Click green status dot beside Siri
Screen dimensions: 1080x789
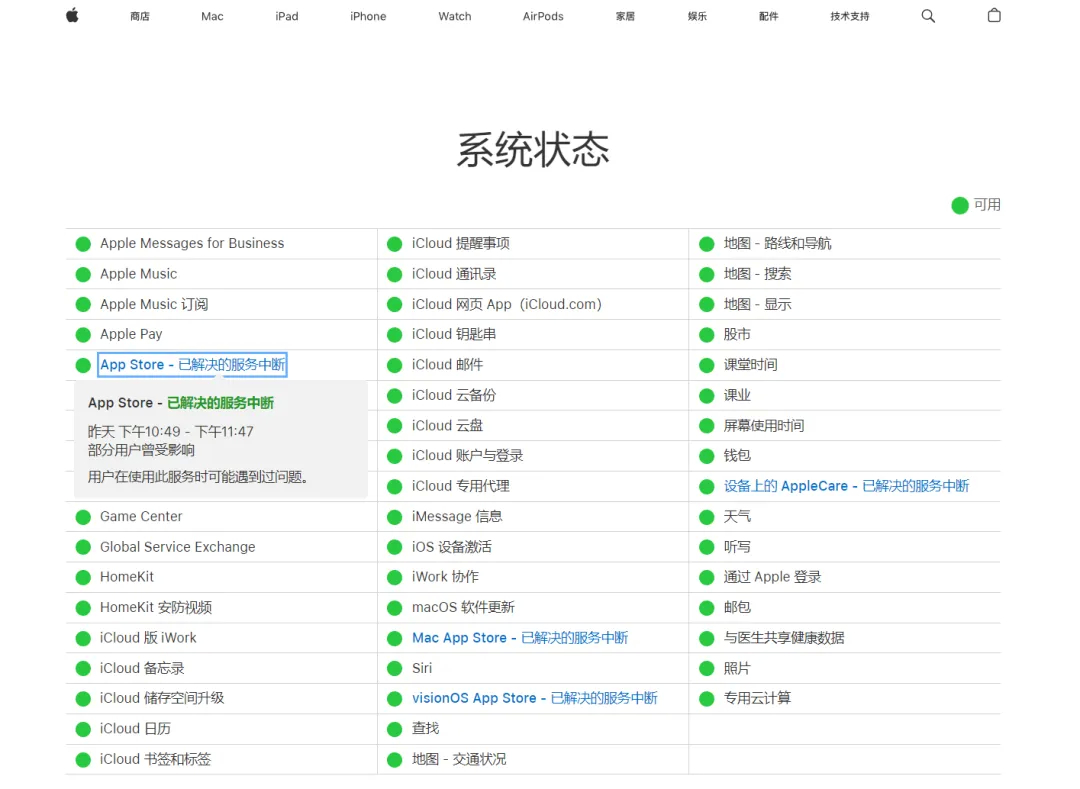coord(395,669)
